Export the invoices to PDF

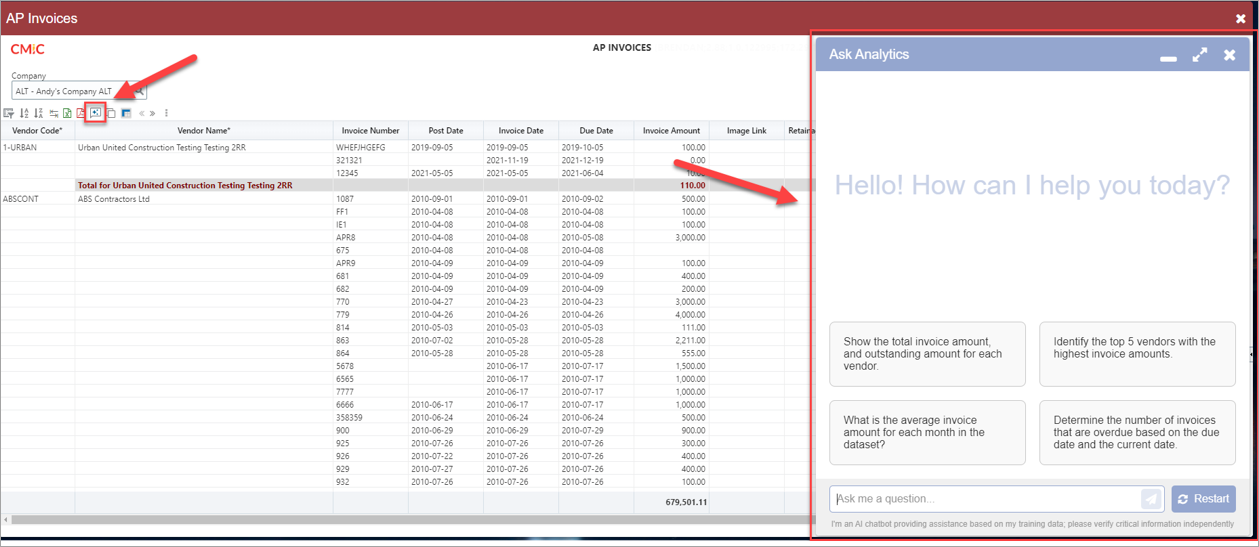[x=81, y=113]
